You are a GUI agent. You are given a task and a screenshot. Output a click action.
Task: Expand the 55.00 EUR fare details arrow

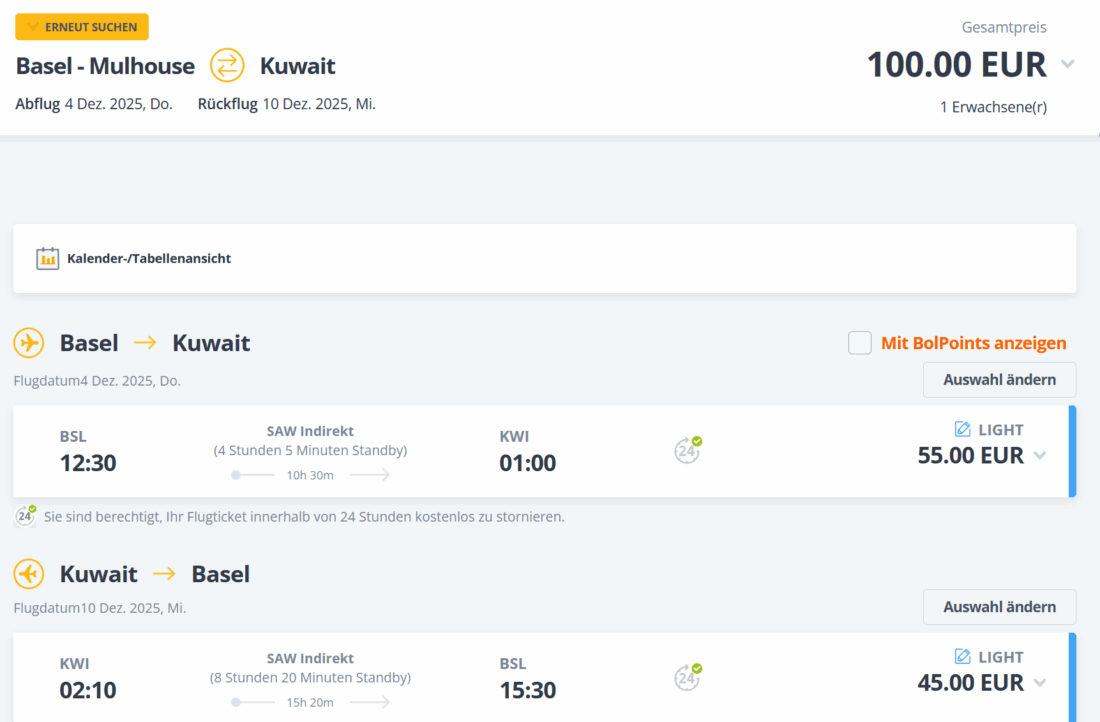point(1040,456)
